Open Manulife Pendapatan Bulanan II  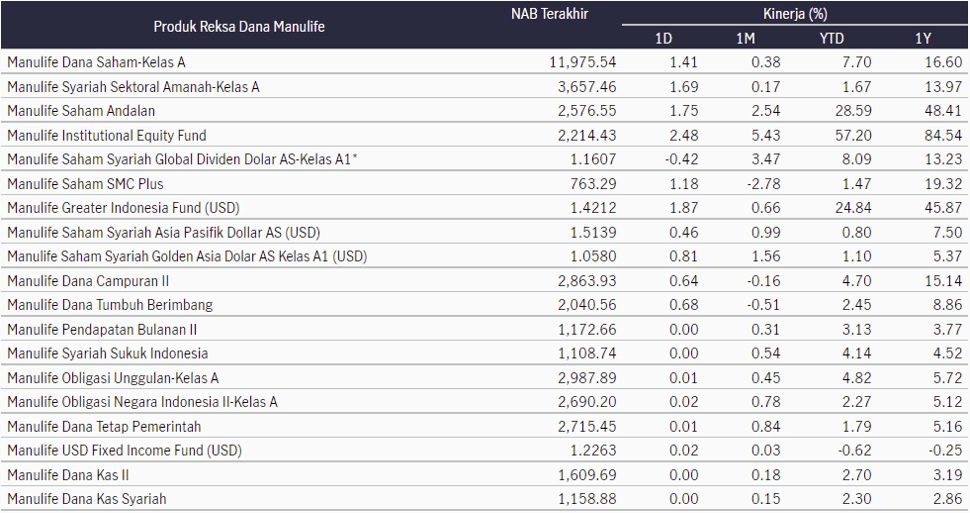point(102,329)
